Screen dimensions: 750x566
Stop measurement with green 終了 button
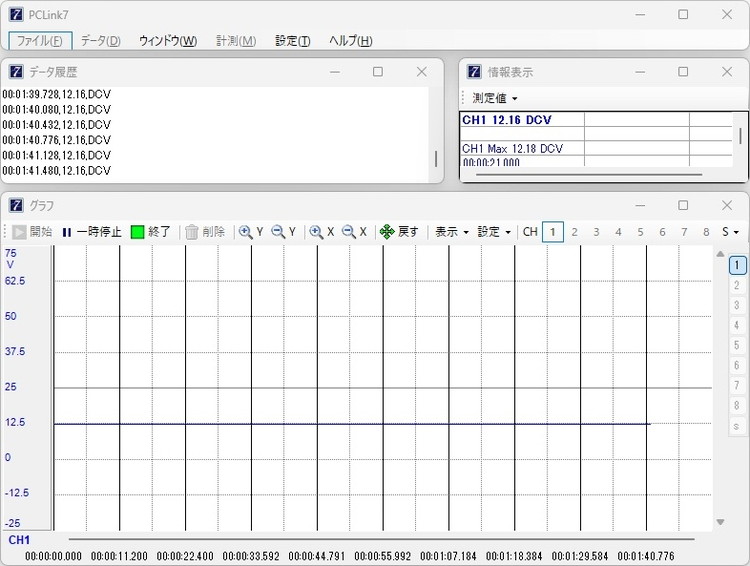[x=151, y=232]
